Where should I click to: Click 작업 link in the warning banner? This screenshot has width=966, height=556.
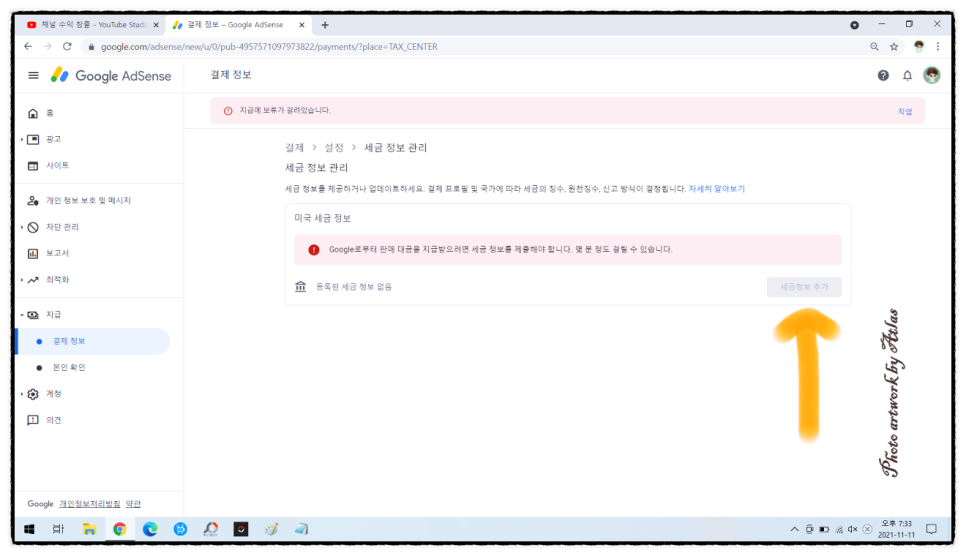(904, 112)
